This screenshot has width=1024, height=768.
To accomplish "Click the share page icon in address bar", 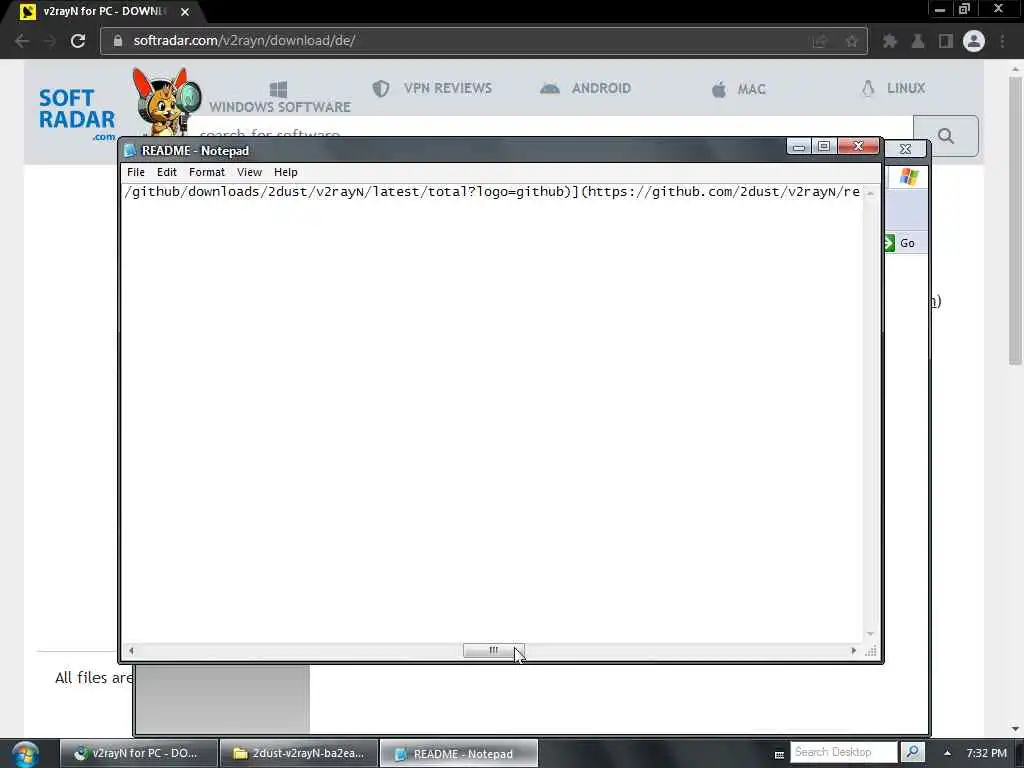I will [x=820, y=41].
